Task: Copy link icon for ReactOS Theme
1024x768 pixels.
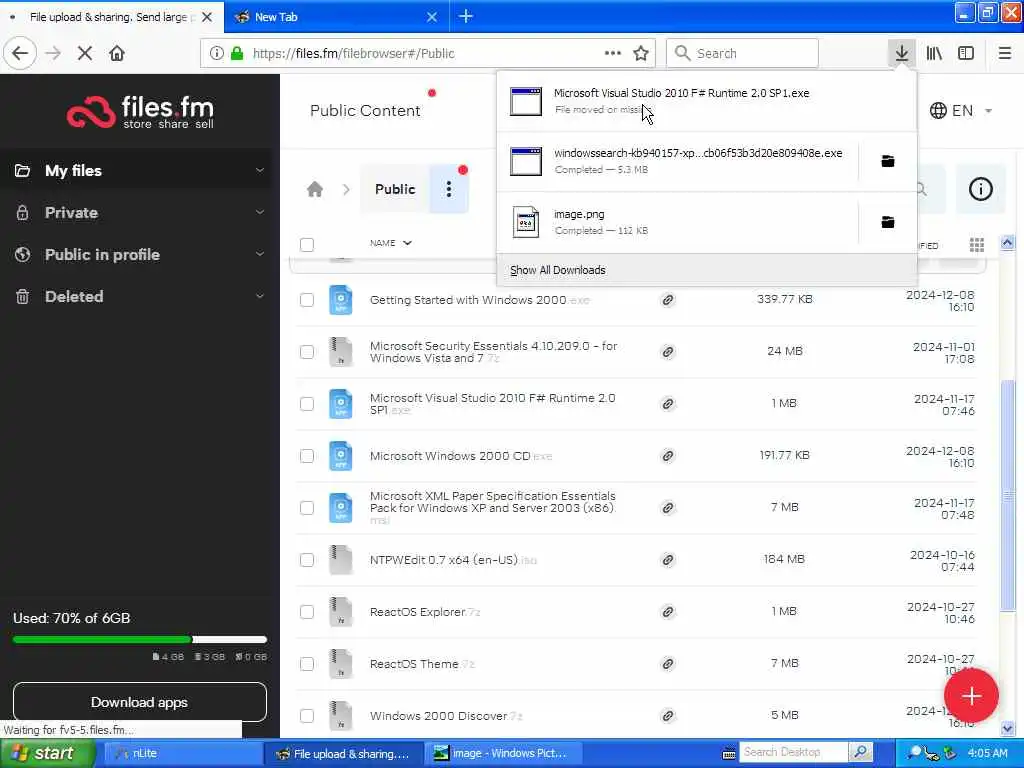Action: [x=667, y=664]
